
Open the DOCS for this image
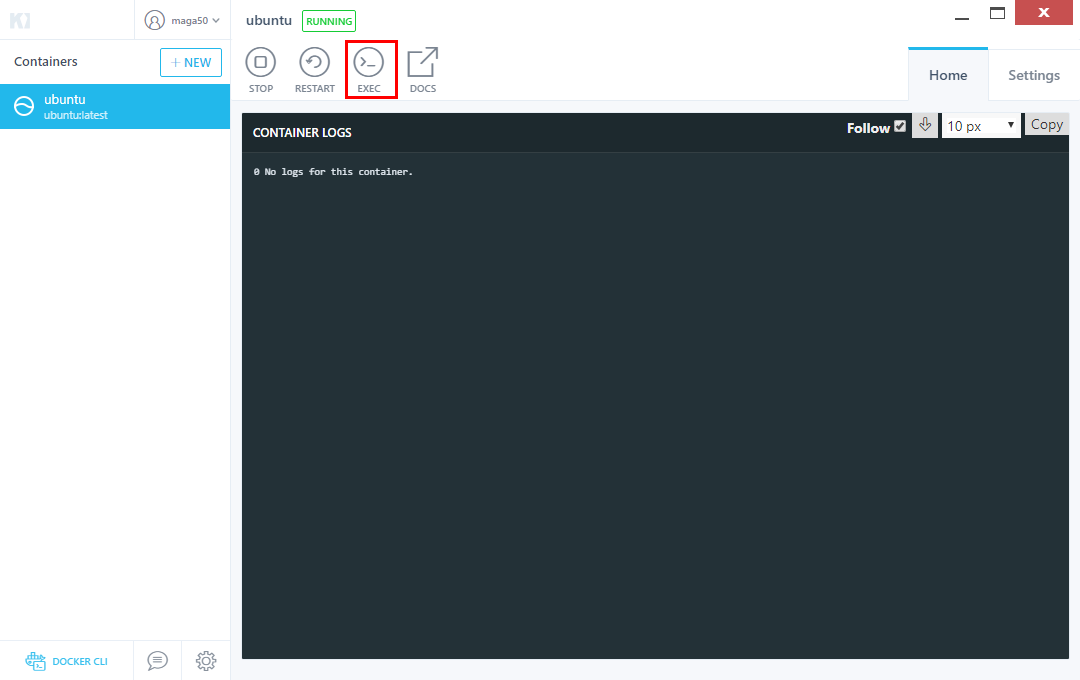pyautogui.click(x=422, y=68)
